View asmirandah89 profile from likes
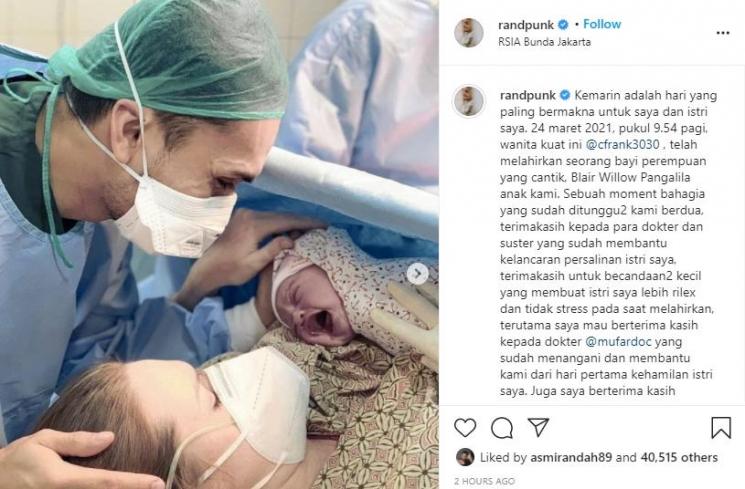The height and width of the screenshot is (489, 745). pos(571,458)
